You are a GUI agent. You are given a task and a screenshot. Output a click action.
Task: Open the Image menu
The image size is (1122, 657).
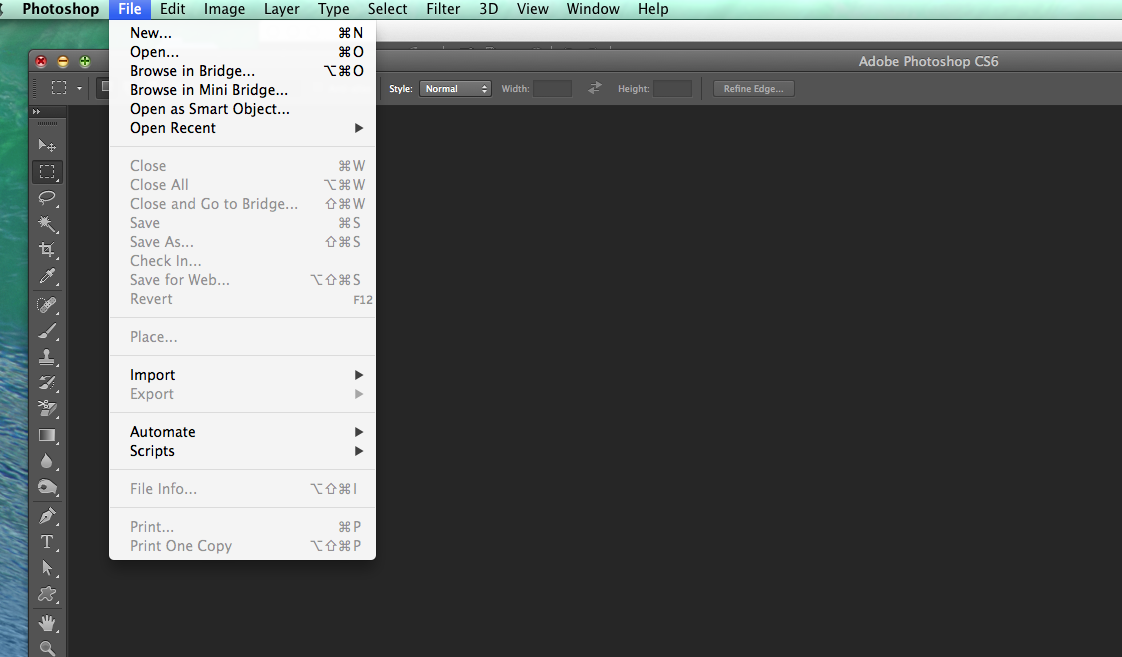[224, 9]
